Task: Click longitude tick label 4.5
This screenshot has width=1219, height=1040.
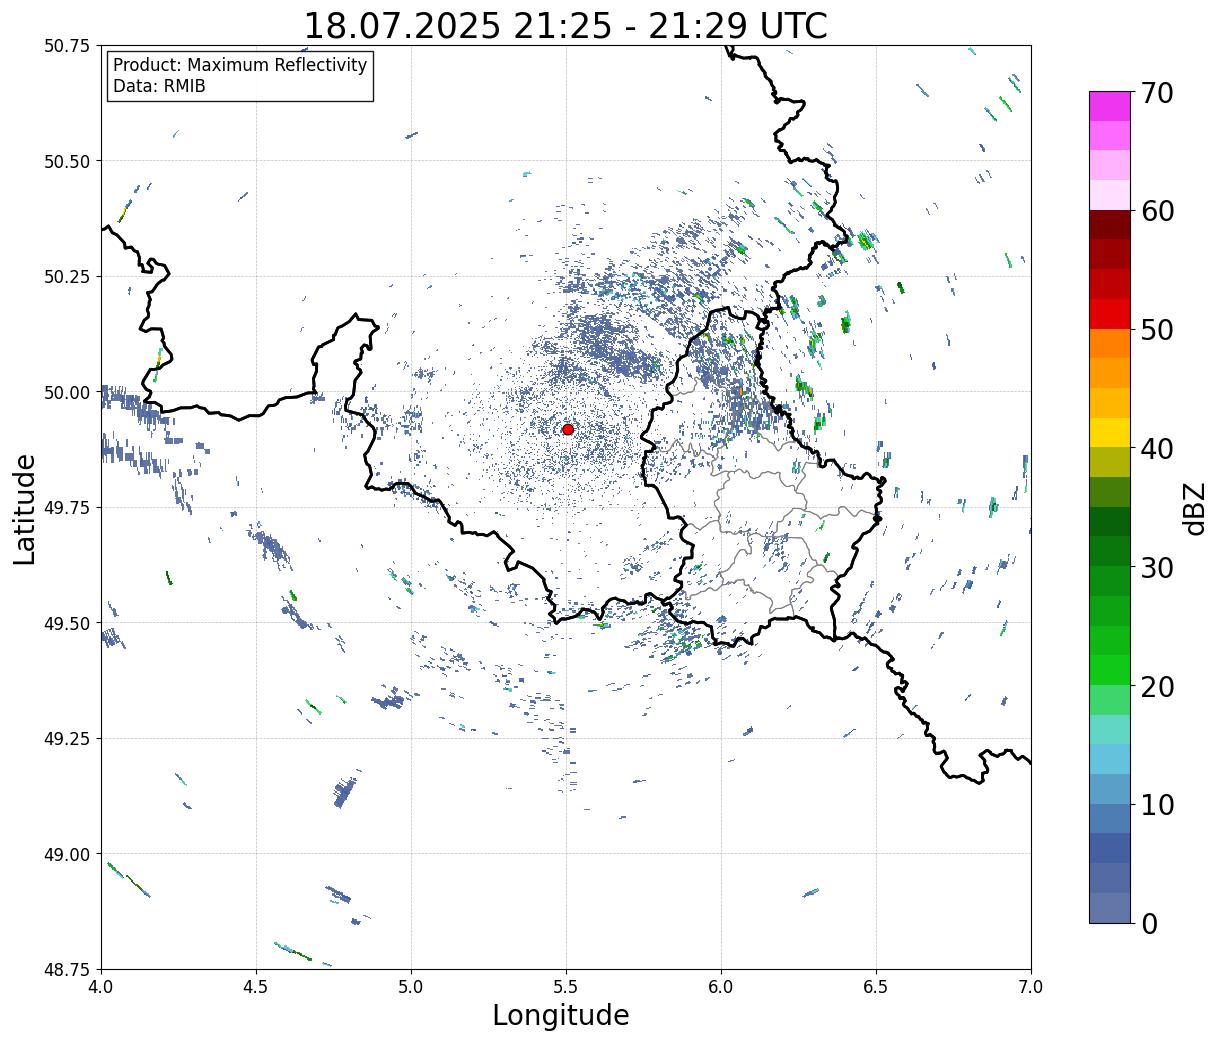Action: [256, 986]
